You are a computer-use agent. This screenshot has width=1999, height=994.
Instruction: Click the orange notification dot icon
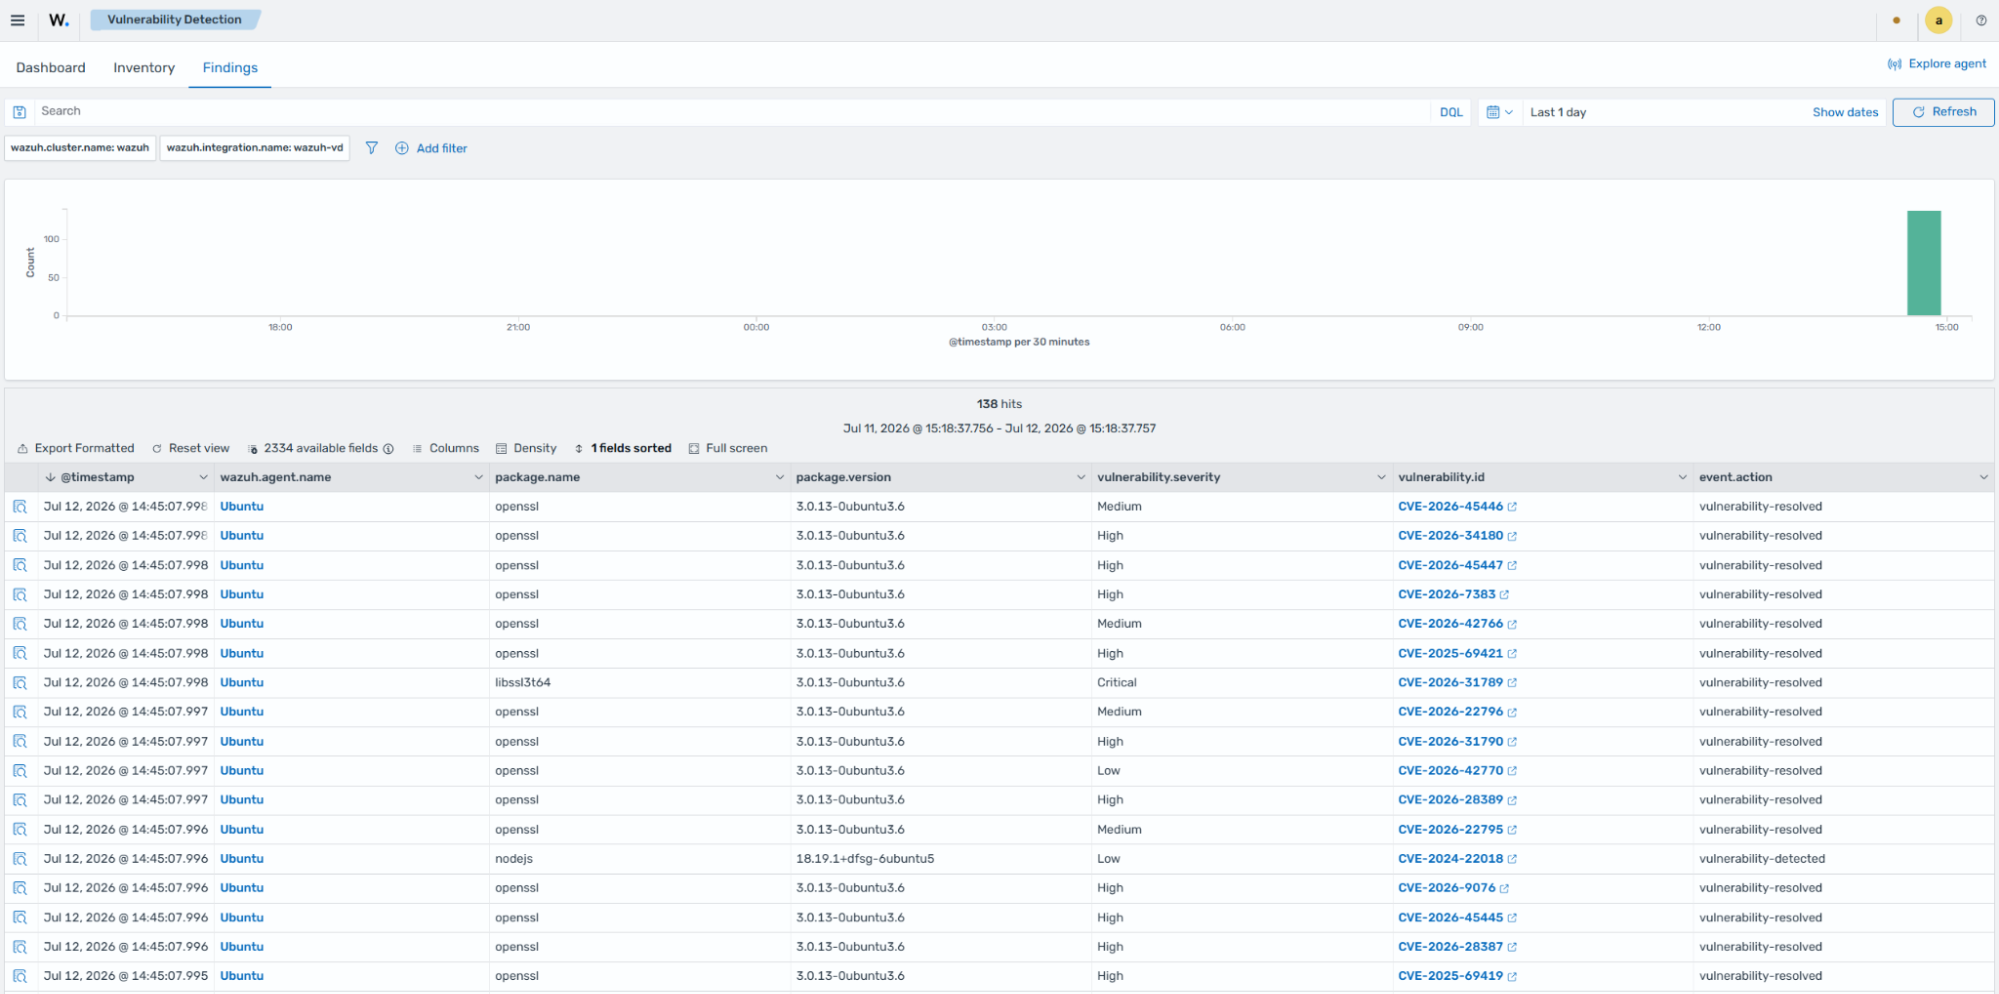point(1896,20)
